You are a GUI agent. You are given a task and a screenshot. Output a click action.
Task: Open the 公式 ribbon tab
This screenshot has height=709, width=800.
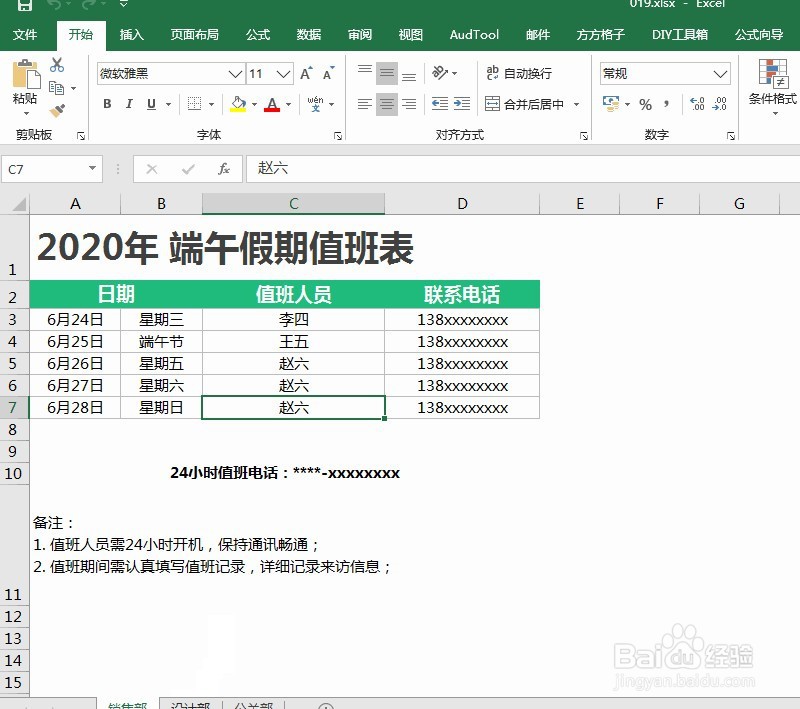[257, 33]
